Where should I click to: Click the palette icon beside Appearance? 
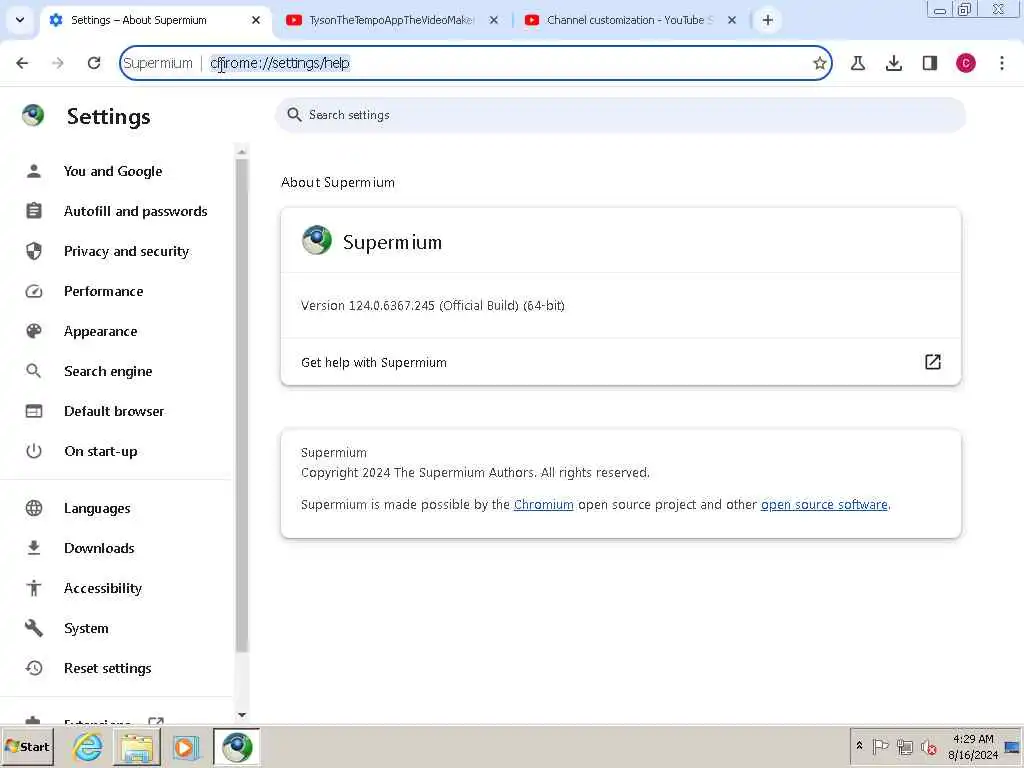(x=34, y=331)
